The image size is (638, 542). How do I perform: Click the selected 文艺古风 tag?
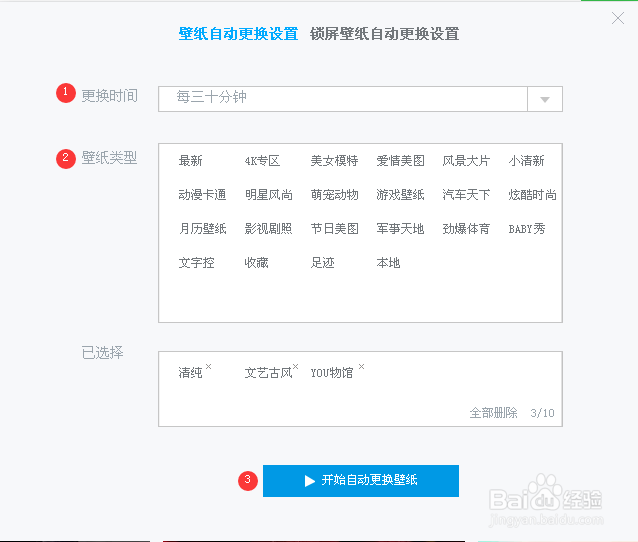pos(269,372)
